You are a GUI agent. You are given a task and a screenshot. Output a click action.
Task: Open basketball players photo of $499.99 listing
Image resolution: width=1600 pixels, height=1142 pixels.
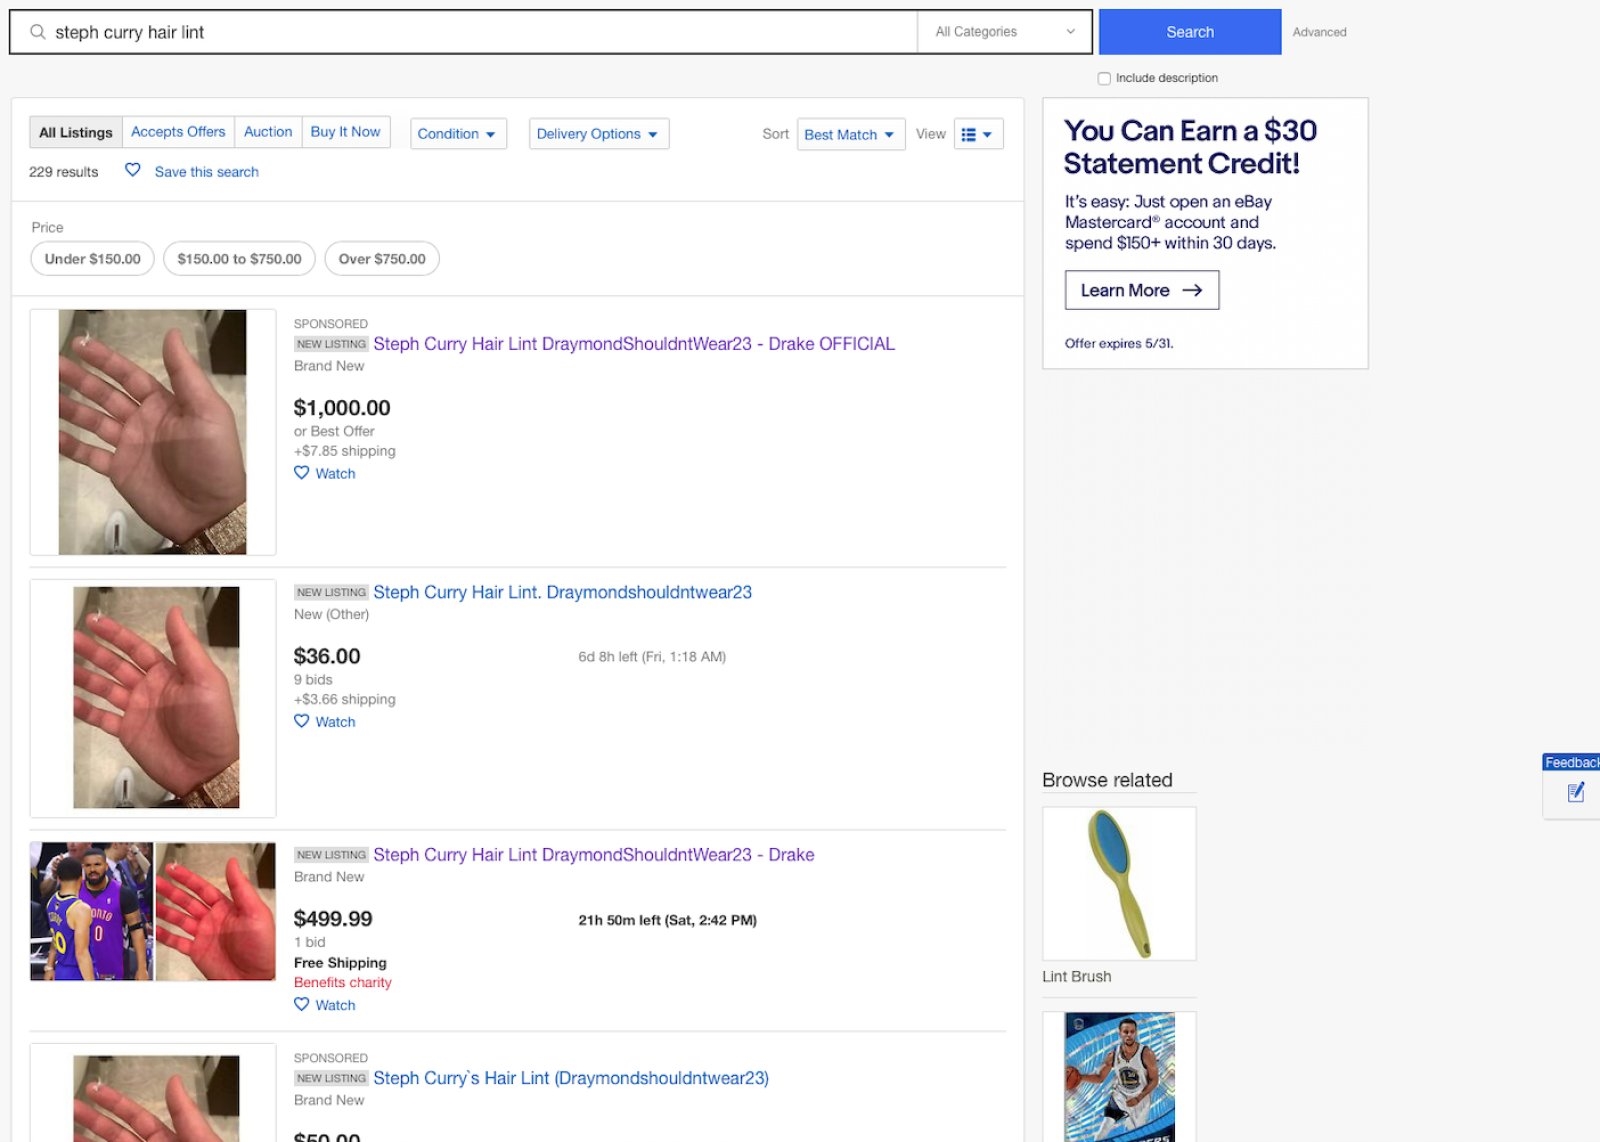point(92,911)
